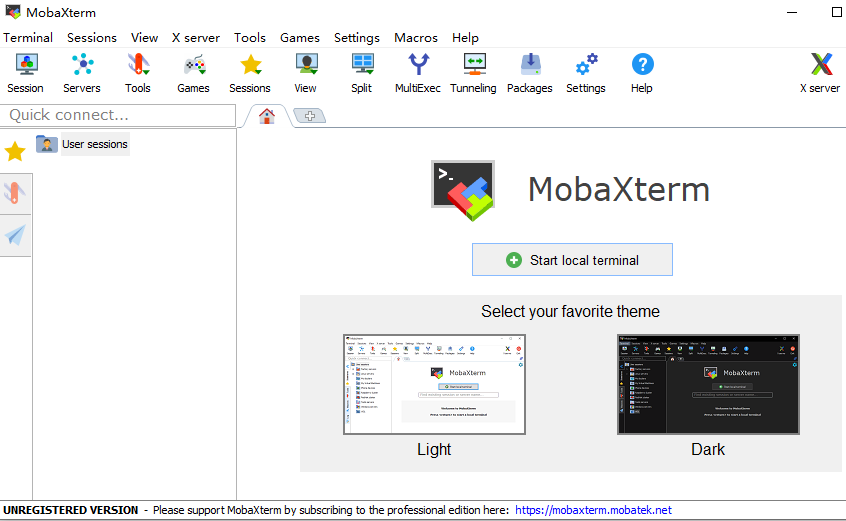Viewport: 846px width, 521px height.
Task: Click the User sessions folder icon
Action: pos(47,144)
